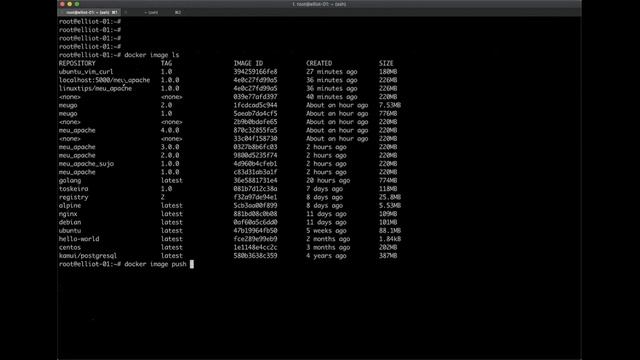
Task: Minimize the terminal with yellow button
Action: click(x=70, y=4)
